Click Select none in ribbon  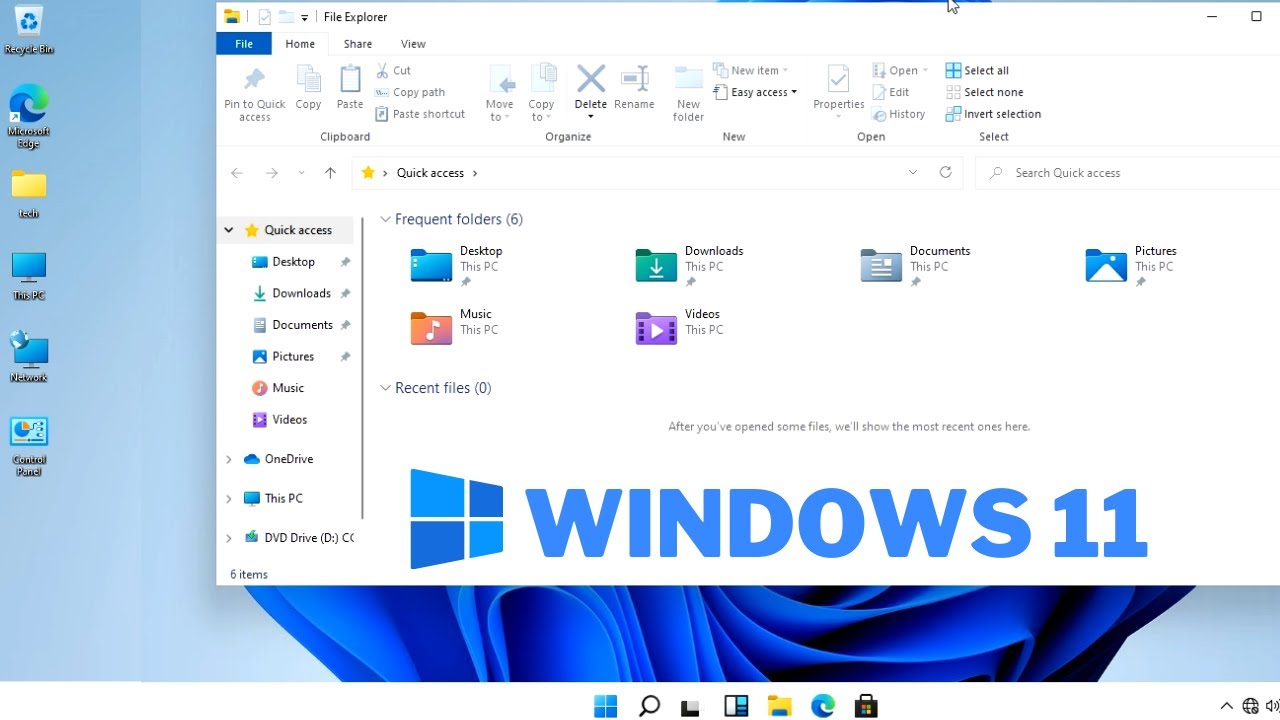[984, 92]
